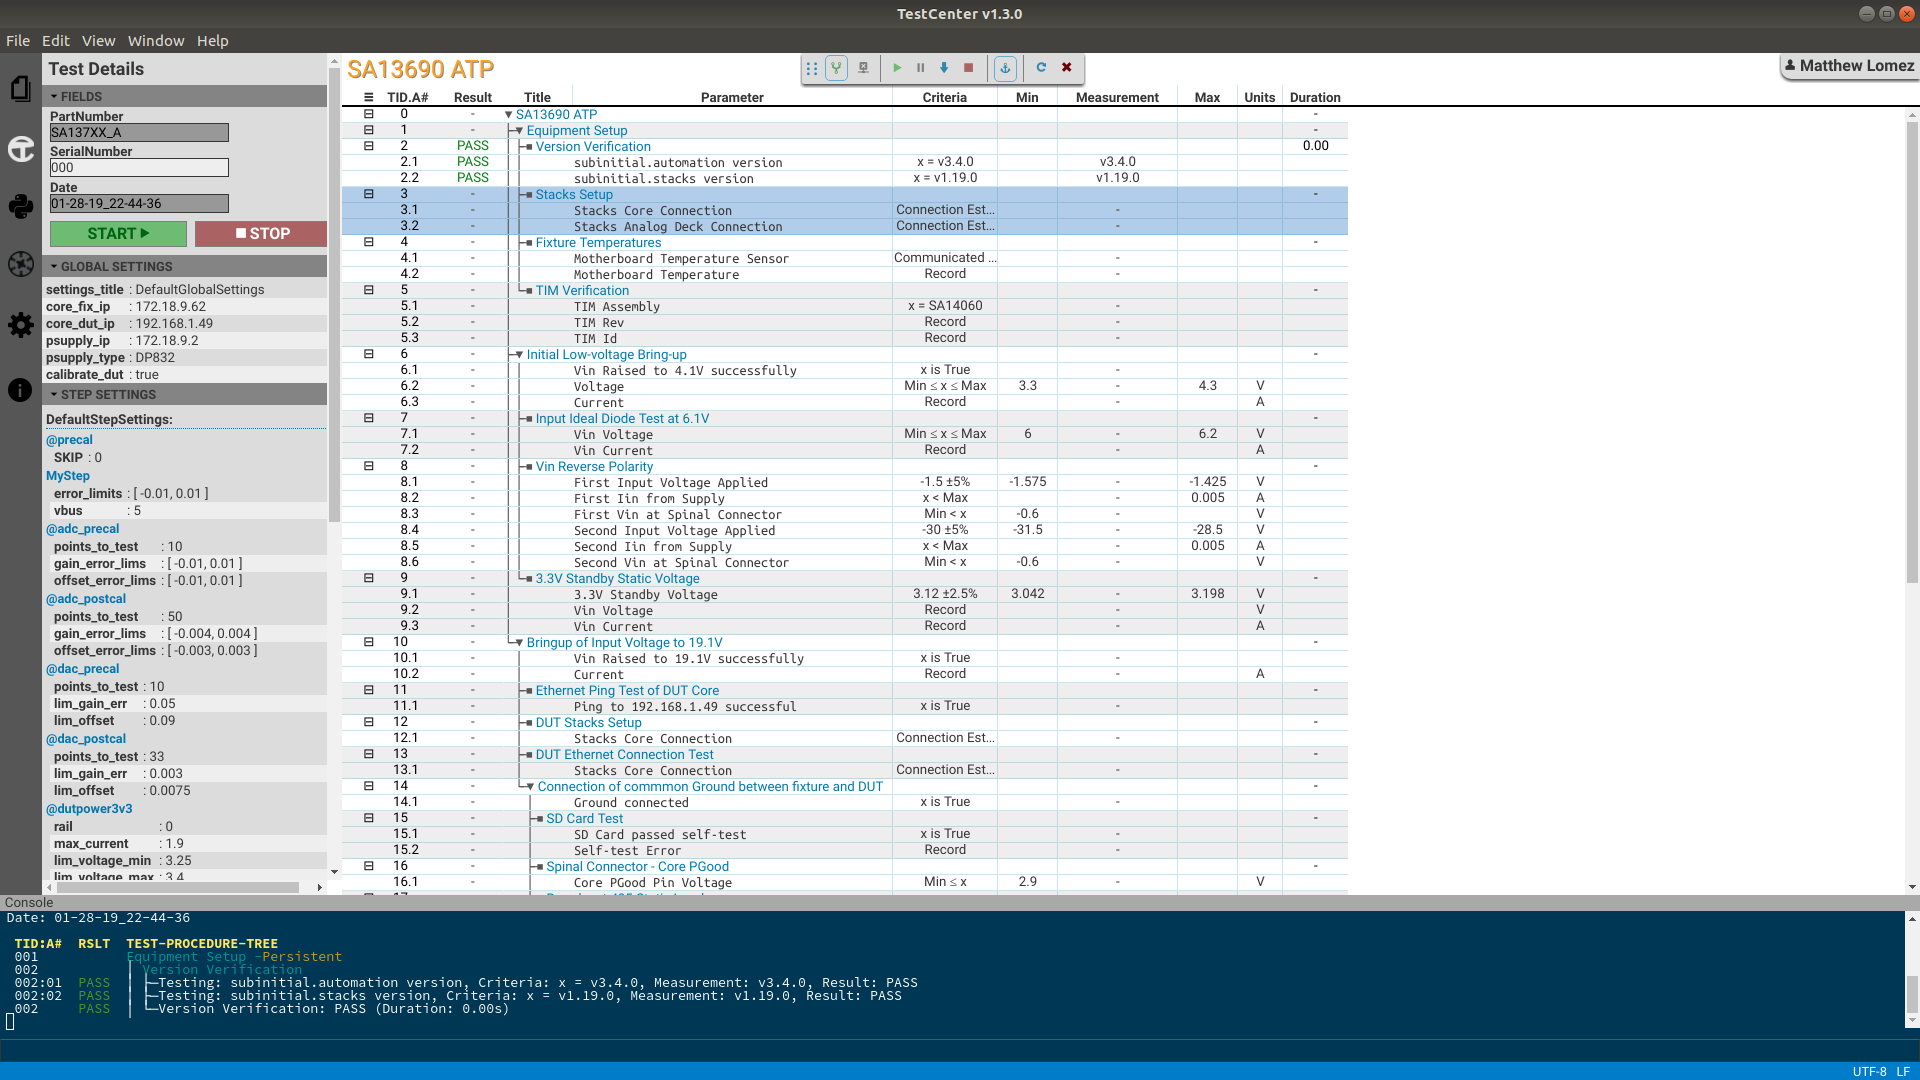Open the Help menu
The image size is (1920, 1080).
213,40
